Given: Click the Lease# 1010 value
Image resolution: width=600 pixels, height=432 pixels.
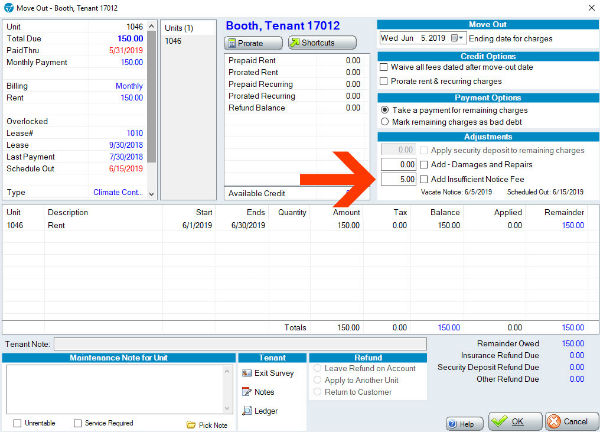Looking at the screenshot, I should tap(135, 133).
